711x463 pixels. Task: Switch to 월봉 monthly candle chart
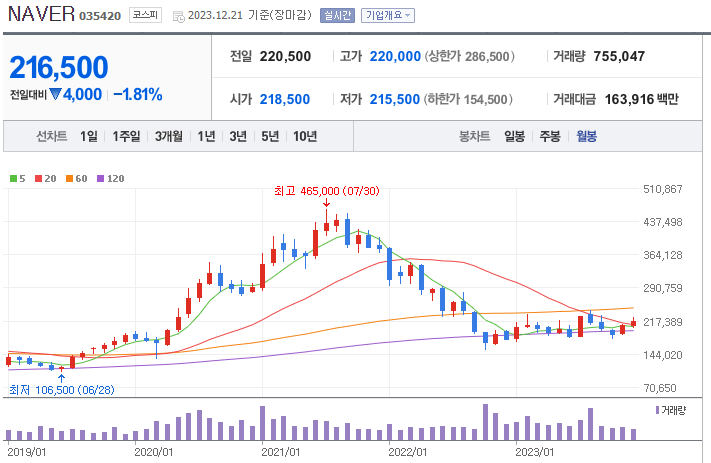[x=587, y=136]
